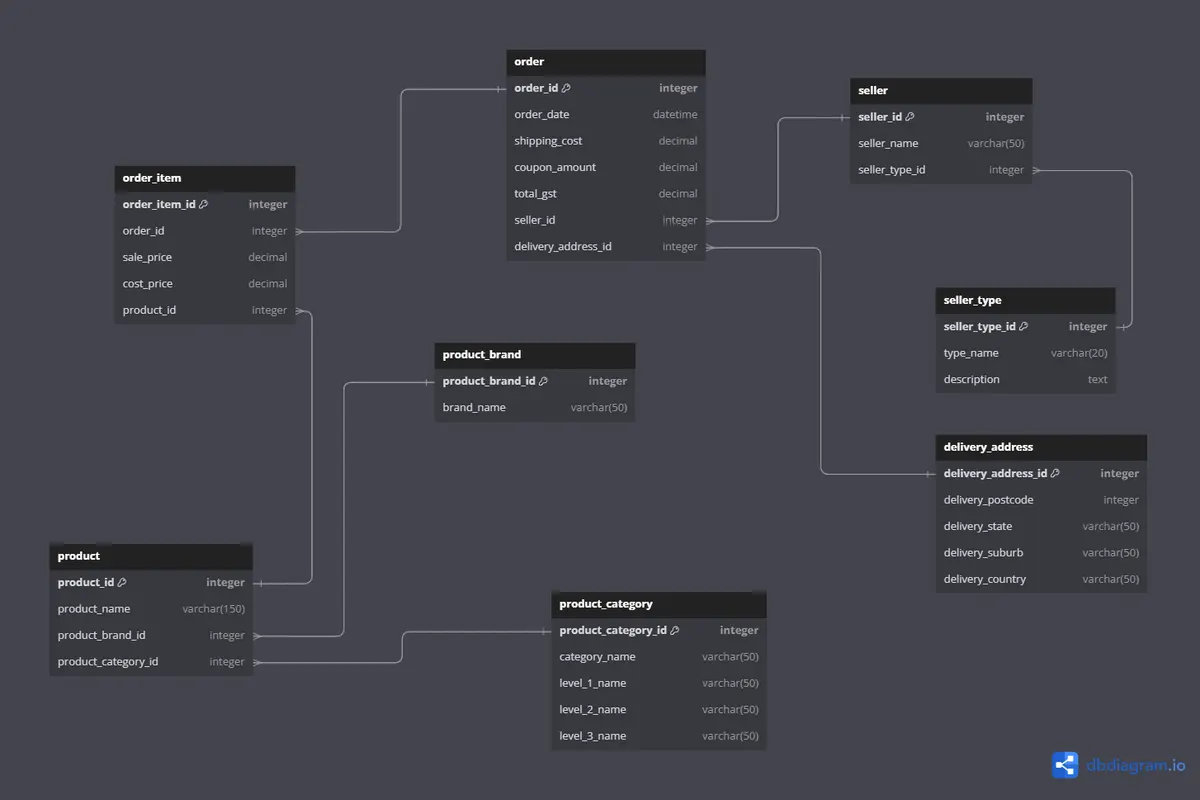Click the total_gst field

click(606, 194)
